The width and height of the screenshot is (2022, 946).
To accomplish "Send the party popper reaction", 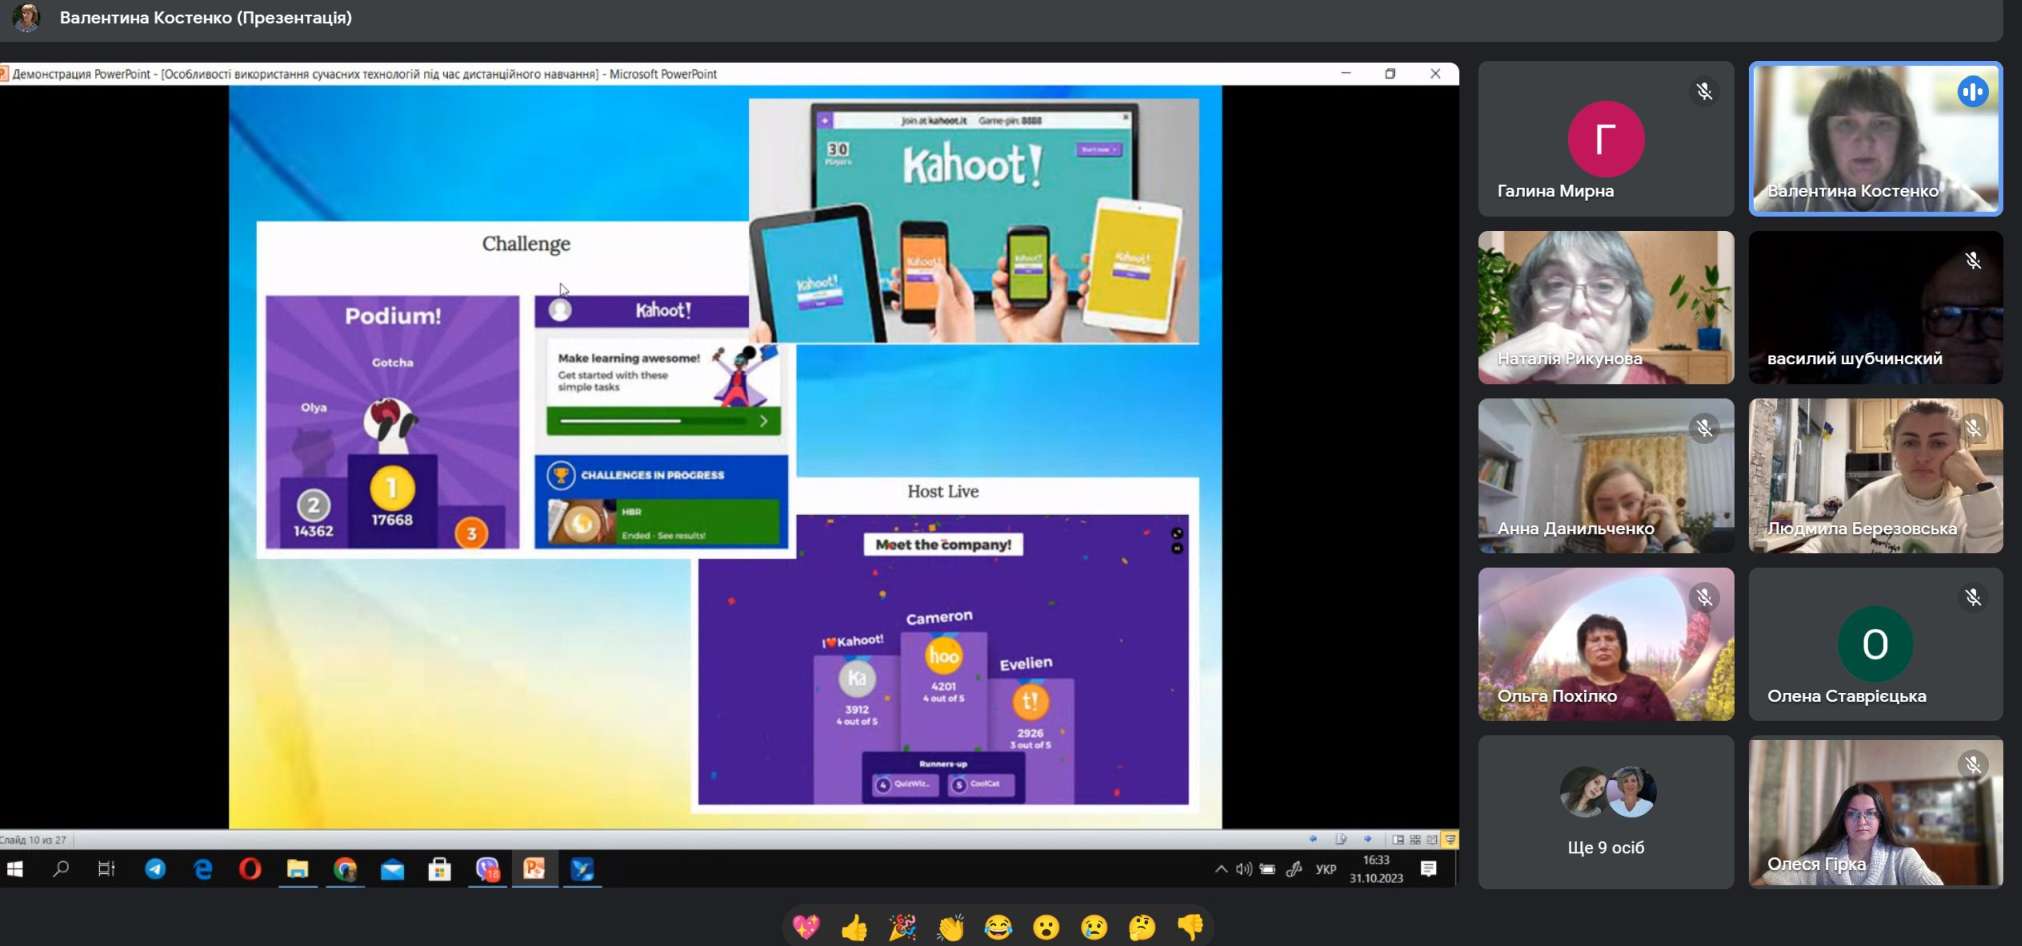I will (902, 927).
